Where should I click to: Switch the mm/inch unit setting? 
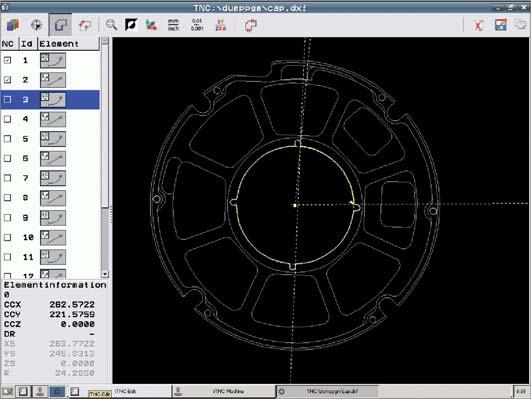[x=173, y=25]
